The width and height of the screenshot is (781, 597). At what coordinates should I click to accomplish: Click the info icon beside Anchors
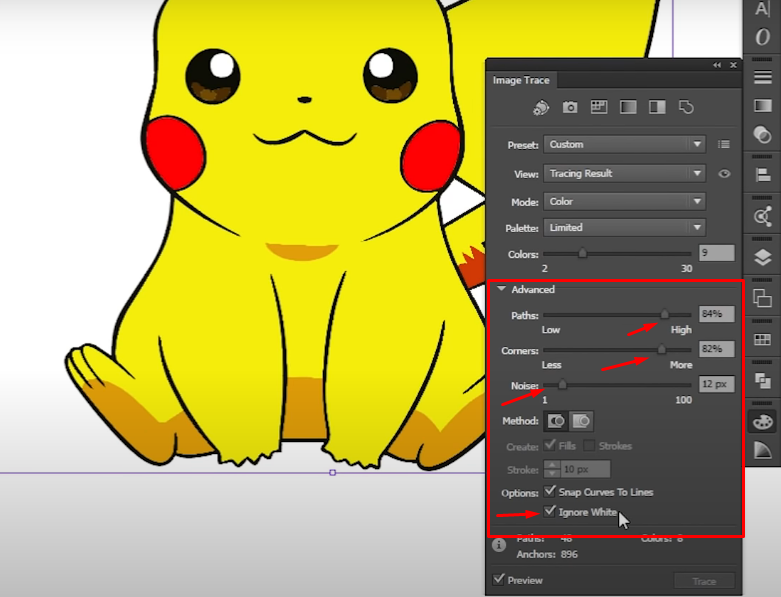click(x=499, y=545)
